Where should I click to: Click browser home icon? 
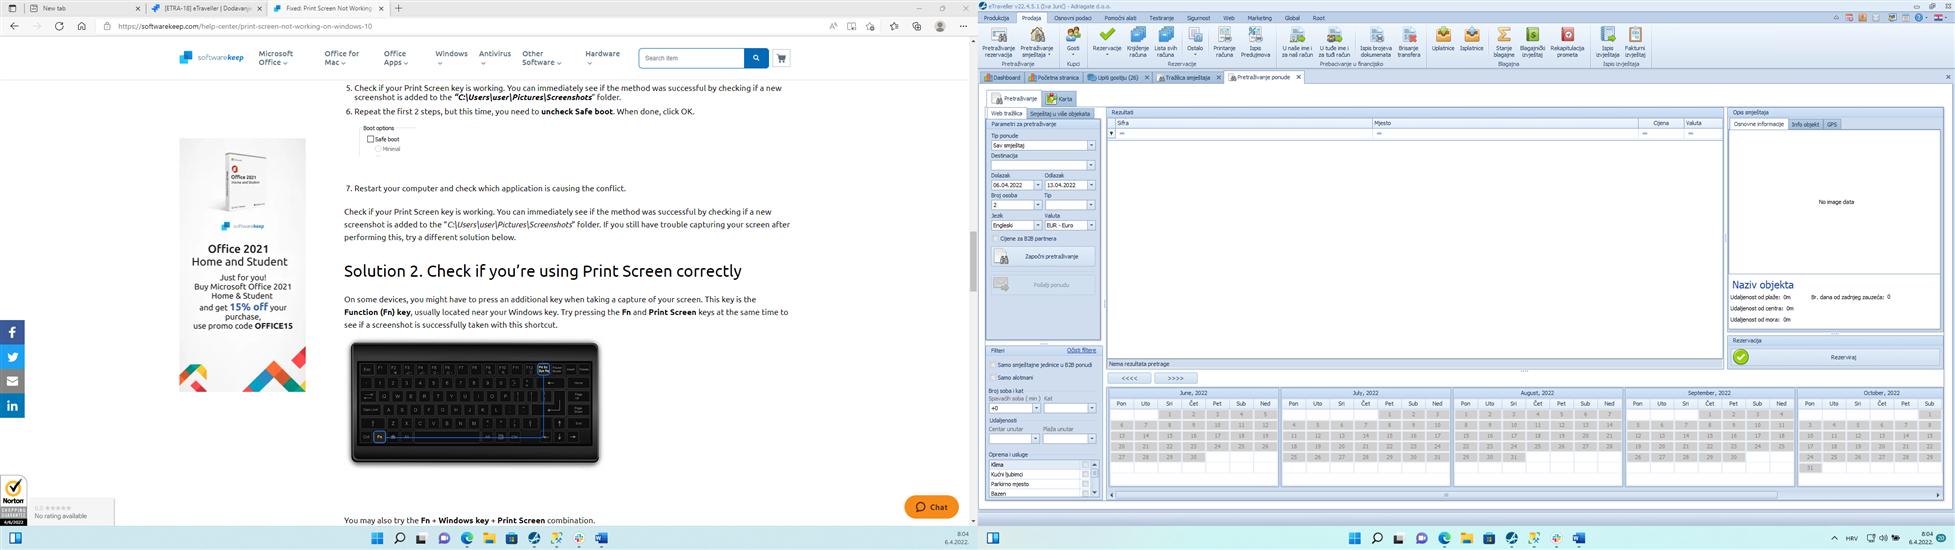coord(81,26)
